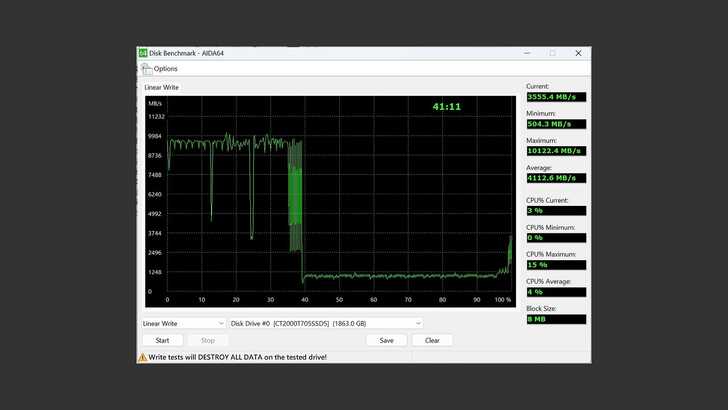Select the Minimum speed value field
This screenshot has height=410, width=728.
pyautogui.click(x=555, y=124)
